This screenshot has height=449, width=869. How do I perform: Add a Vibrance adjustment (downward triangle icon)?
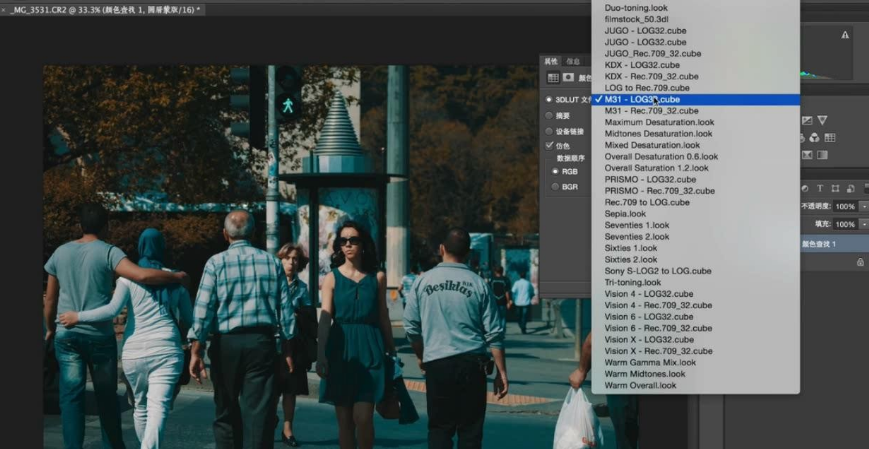(822, 120)
